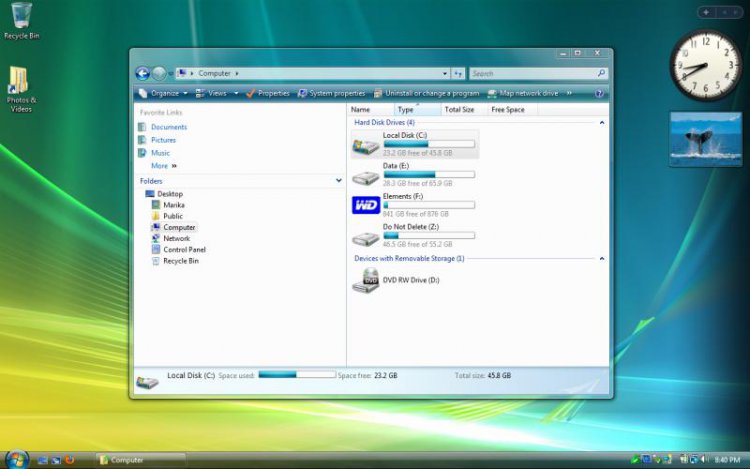This screenshot has width=750, height=469.
Task: Sort by the Type column header
Action: click(418, 110)
